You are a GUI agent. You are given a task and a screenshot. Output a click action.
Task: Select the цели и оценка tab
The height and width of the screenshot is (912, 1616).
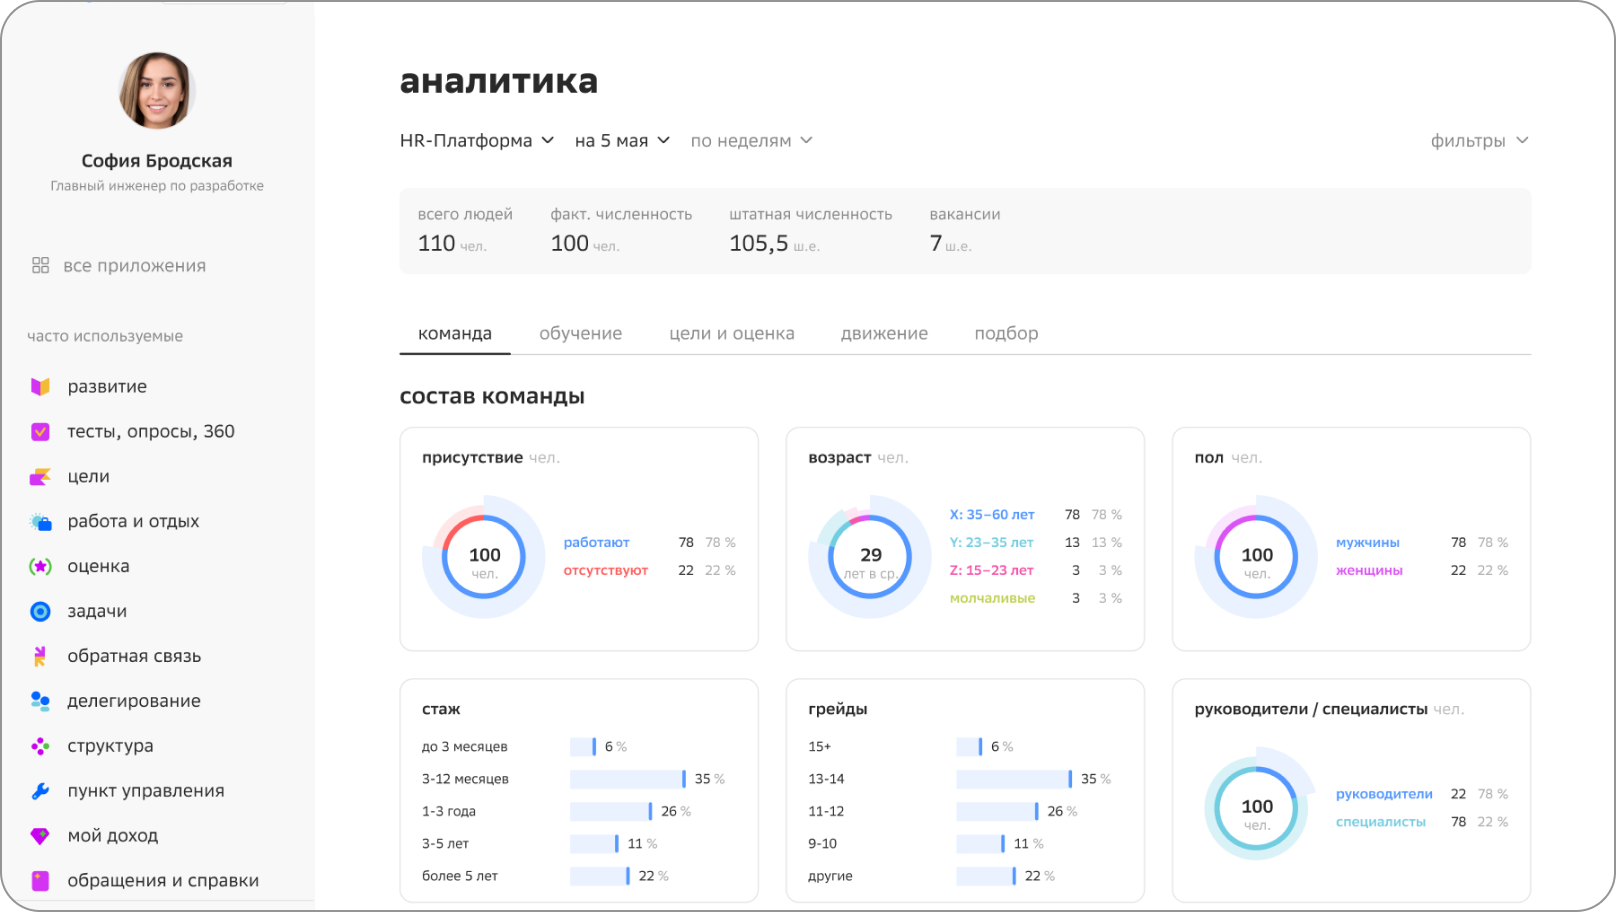[x=731, y=334]
